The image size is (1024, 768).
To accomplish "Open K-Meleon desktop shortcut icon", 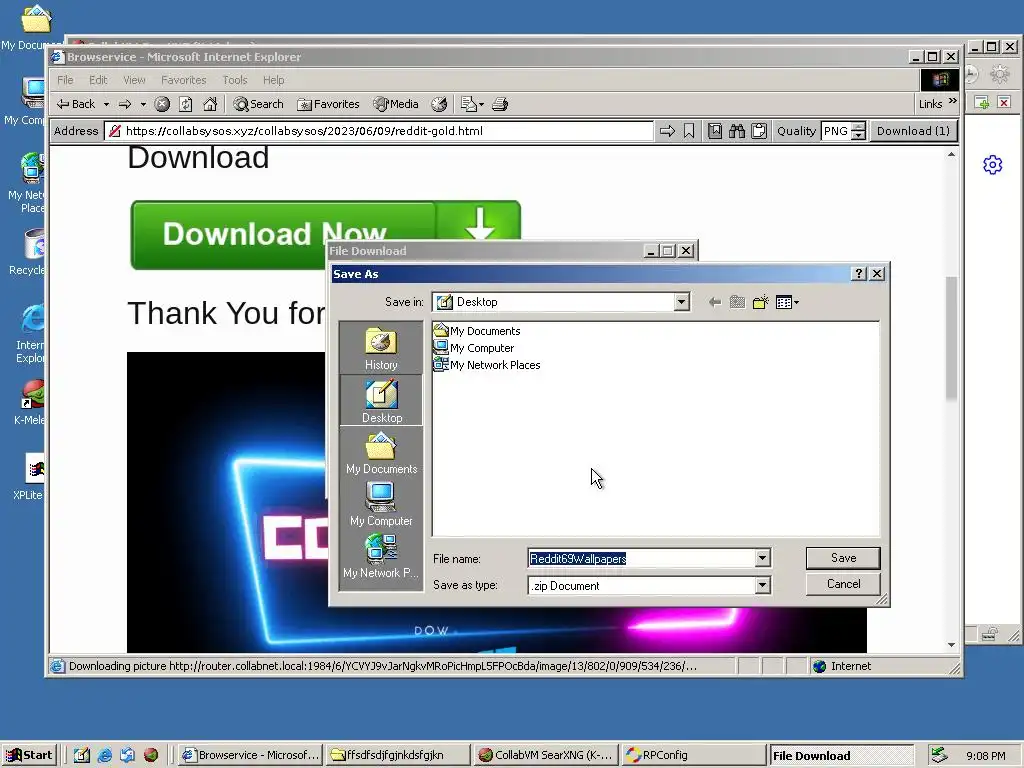I will click(31, 402).
